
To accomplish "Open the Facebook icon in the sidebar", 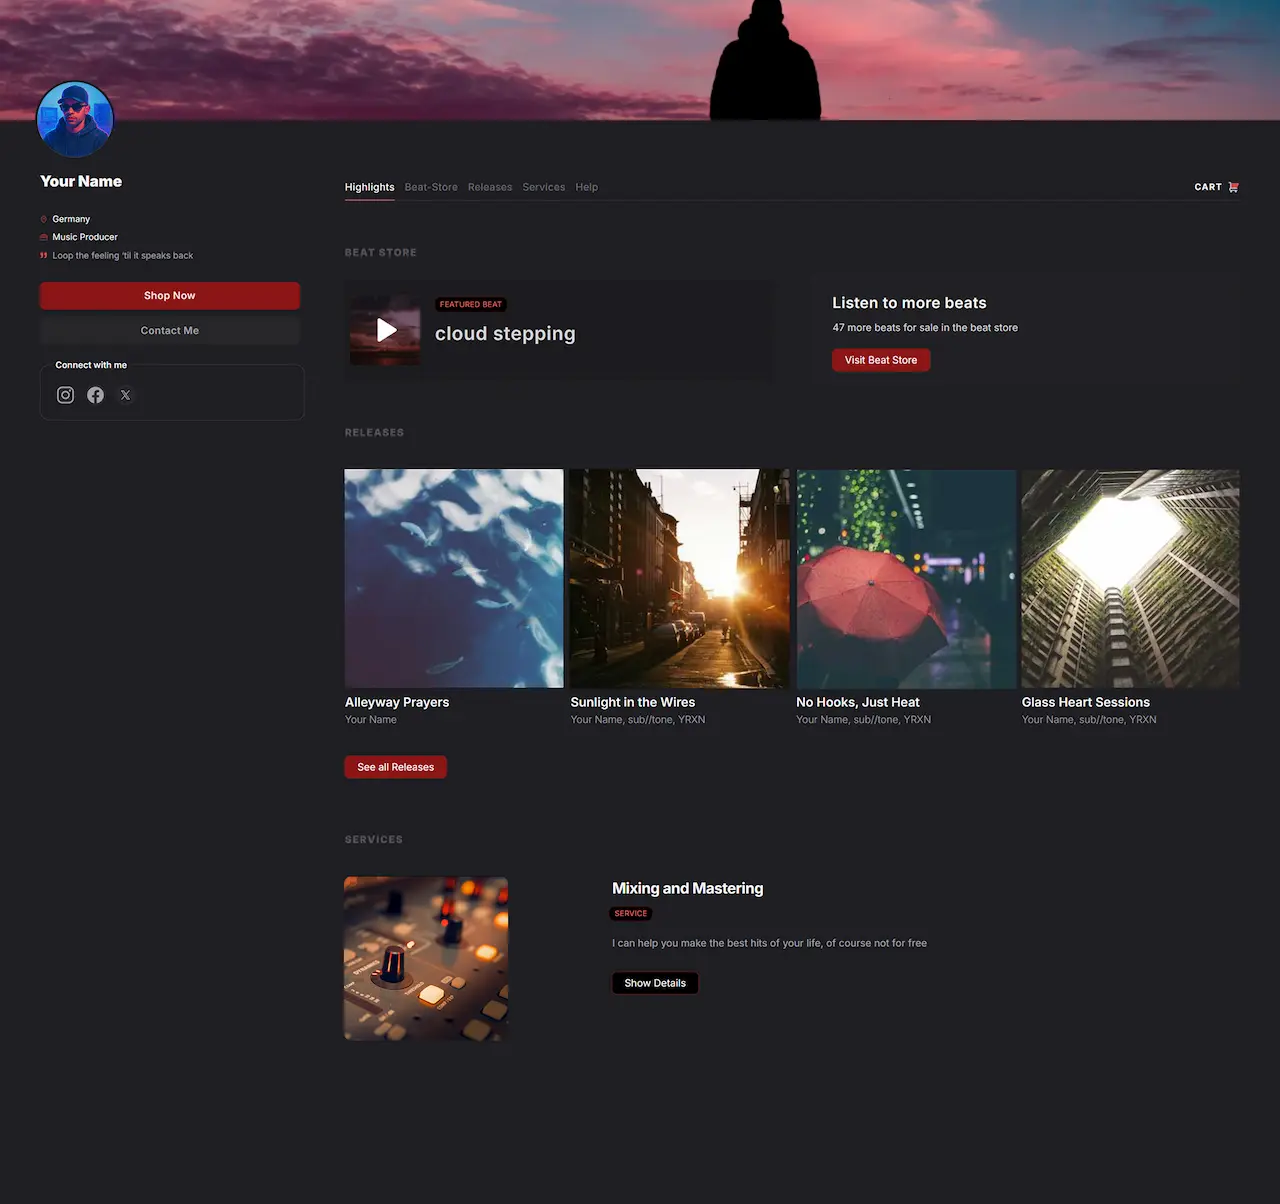I will pos(95,395).
